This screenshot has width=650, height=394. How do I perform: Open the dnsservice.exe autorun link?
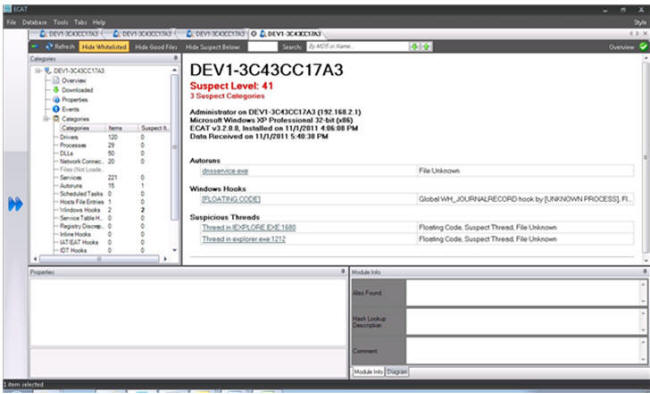click(x=225, y=171)
